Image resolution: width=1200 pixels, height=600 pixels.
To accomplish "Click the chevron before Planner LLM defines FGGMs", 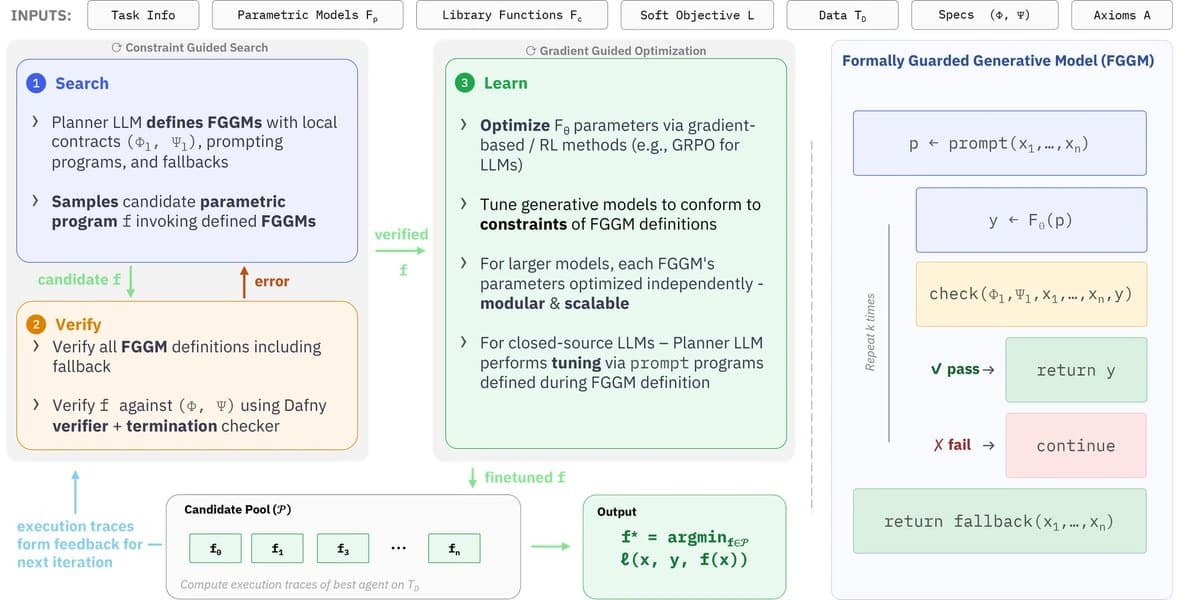I will 36,122.
